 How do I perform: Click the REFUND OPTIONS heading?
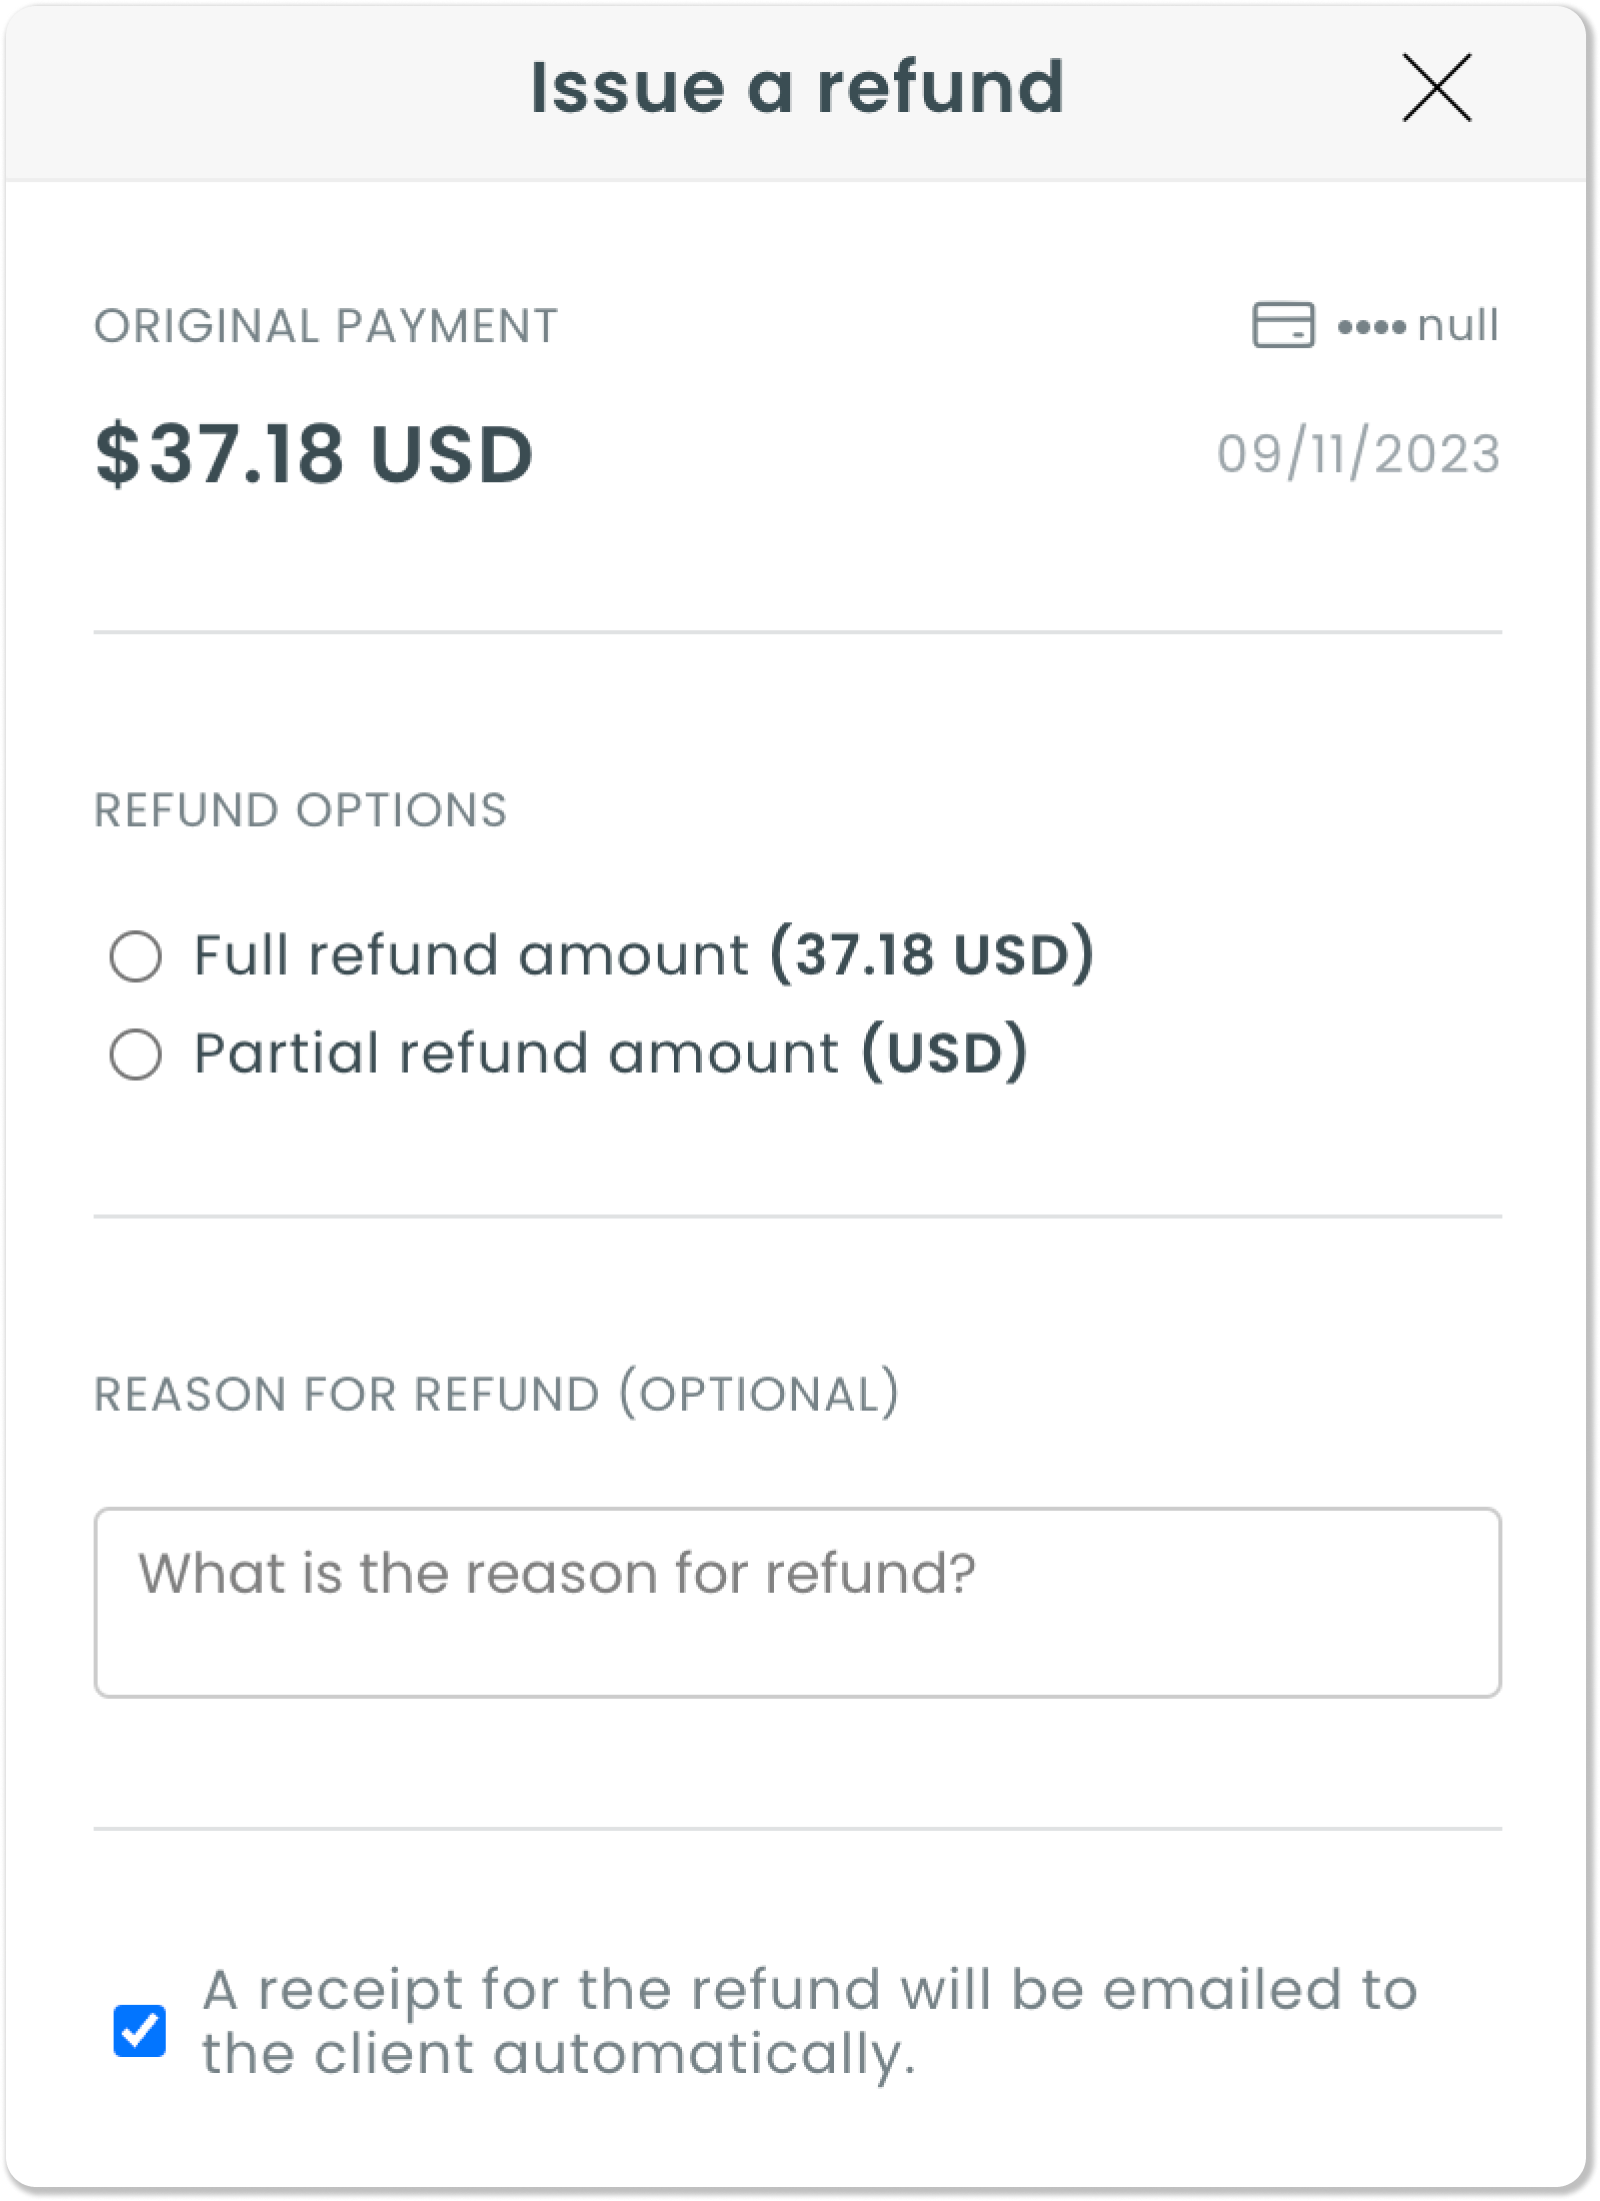[300, 810]
